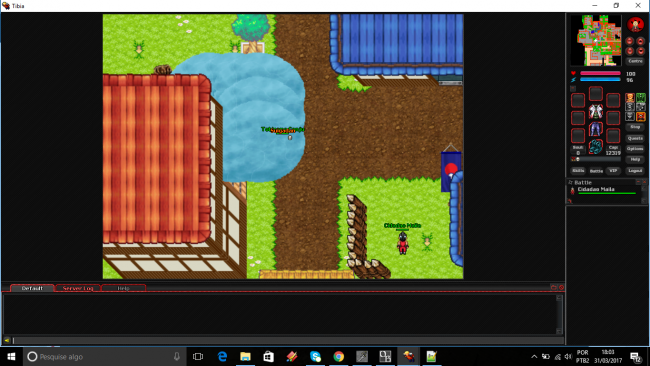
Task: Select the armor equipment slot
Action: pyautogui.click(x=596, y=111)
